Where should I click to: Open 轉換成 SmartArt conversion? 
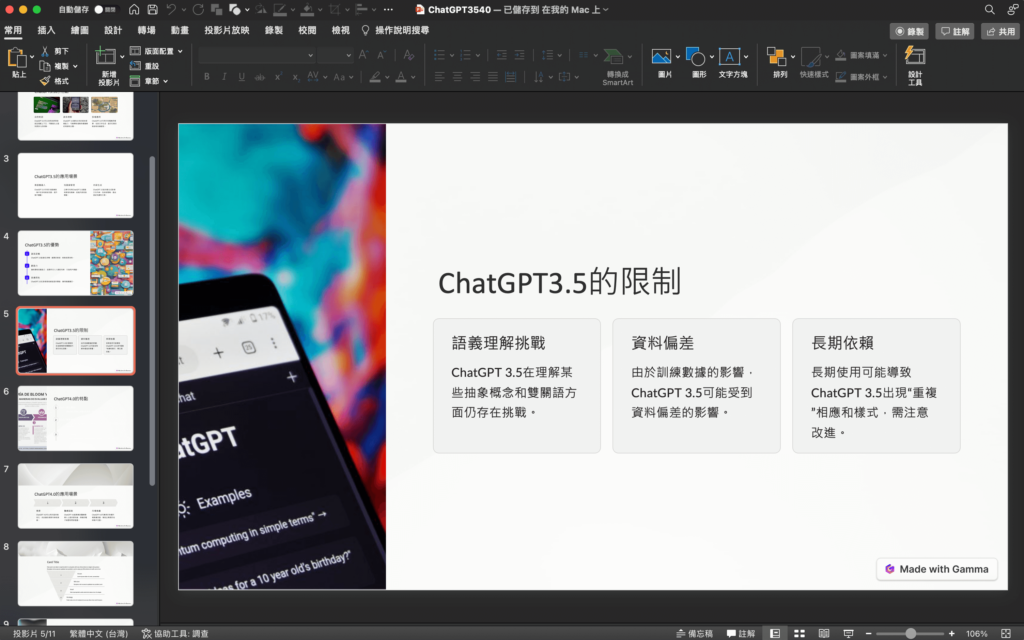point(612,58)
